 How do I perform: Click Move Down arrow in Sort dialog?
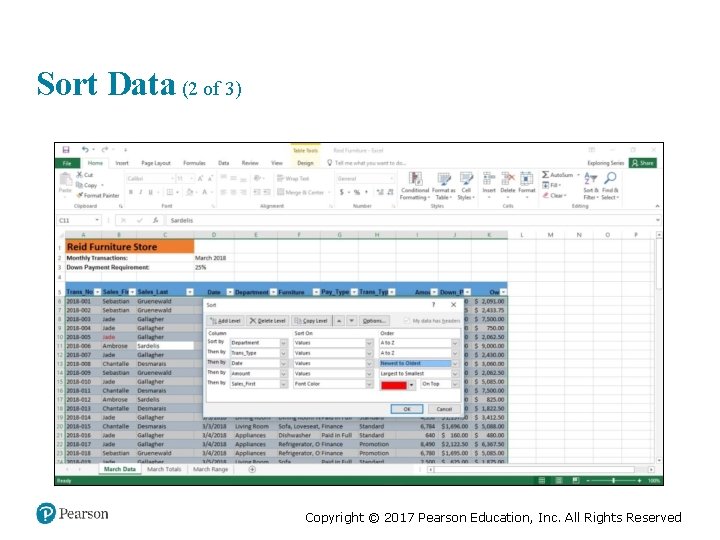[x=351, y=321]
